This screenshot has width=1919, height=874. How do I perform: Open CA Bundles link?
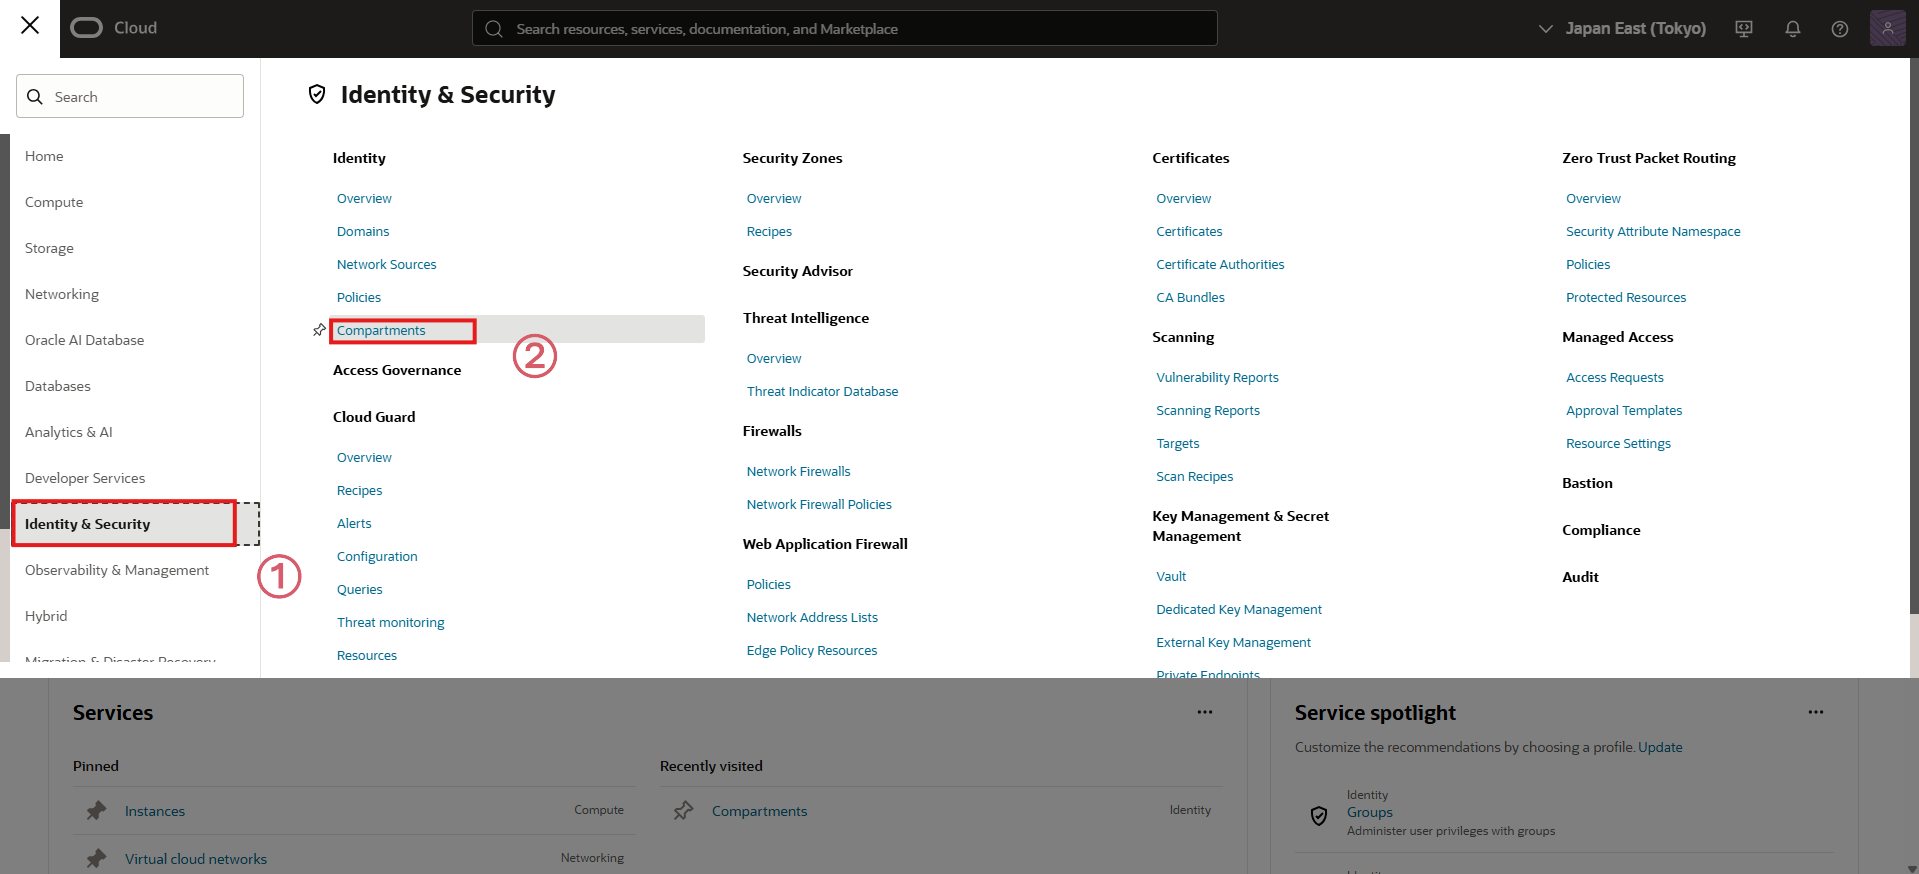(x=1190, y=297)
